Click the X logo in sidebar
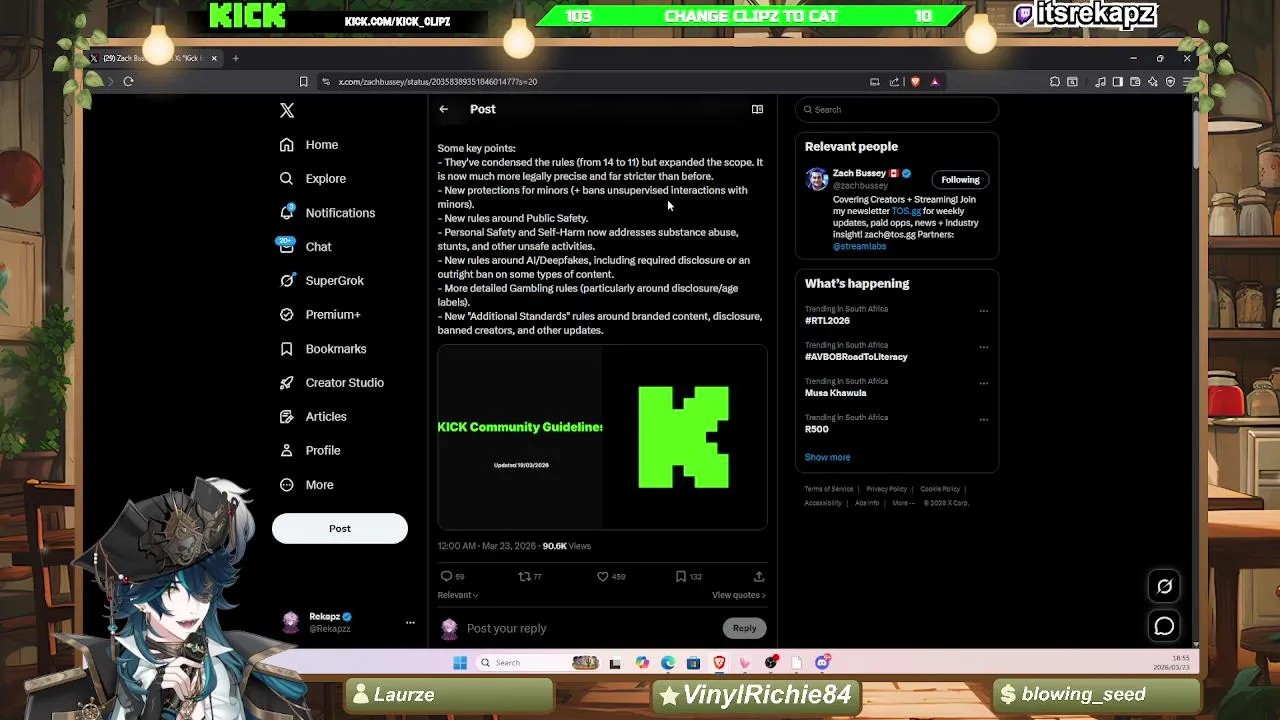Screen dimensions: 1280x720 point(287,111)
